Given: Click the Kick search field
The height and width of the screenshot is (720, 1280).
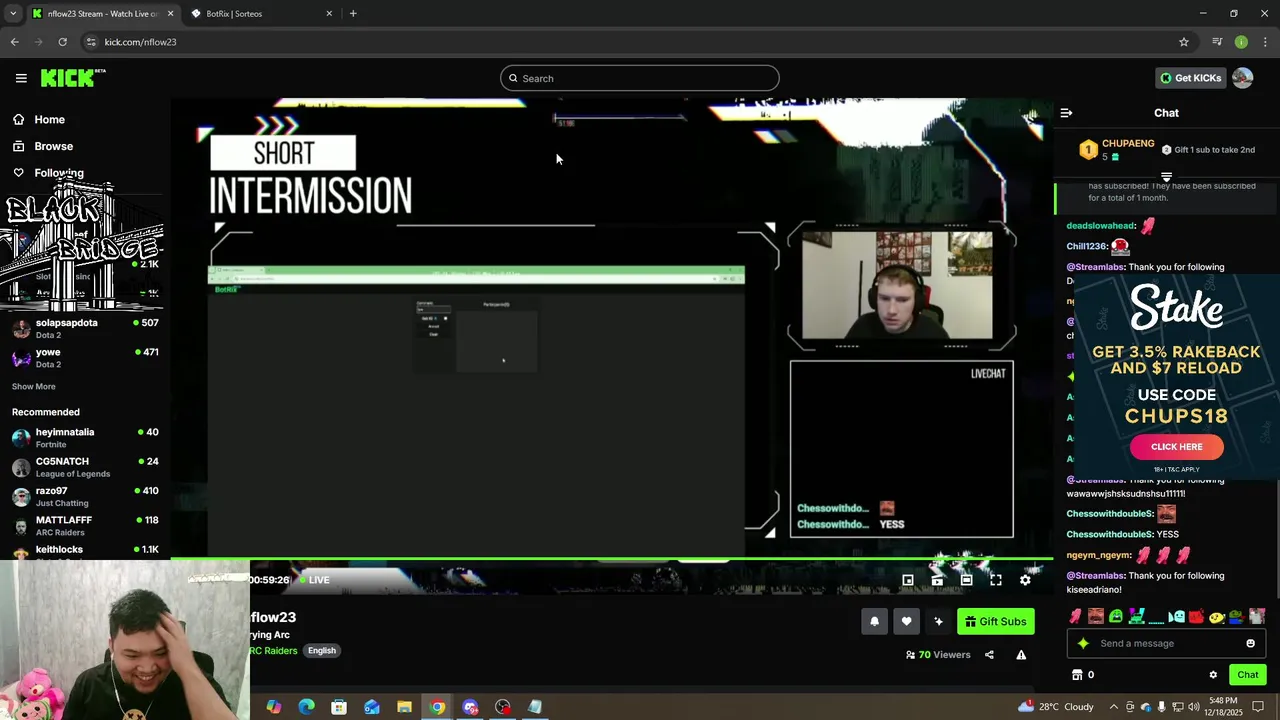Looking at the screenshot, I should pyautogui.click(x=640, y=78).
